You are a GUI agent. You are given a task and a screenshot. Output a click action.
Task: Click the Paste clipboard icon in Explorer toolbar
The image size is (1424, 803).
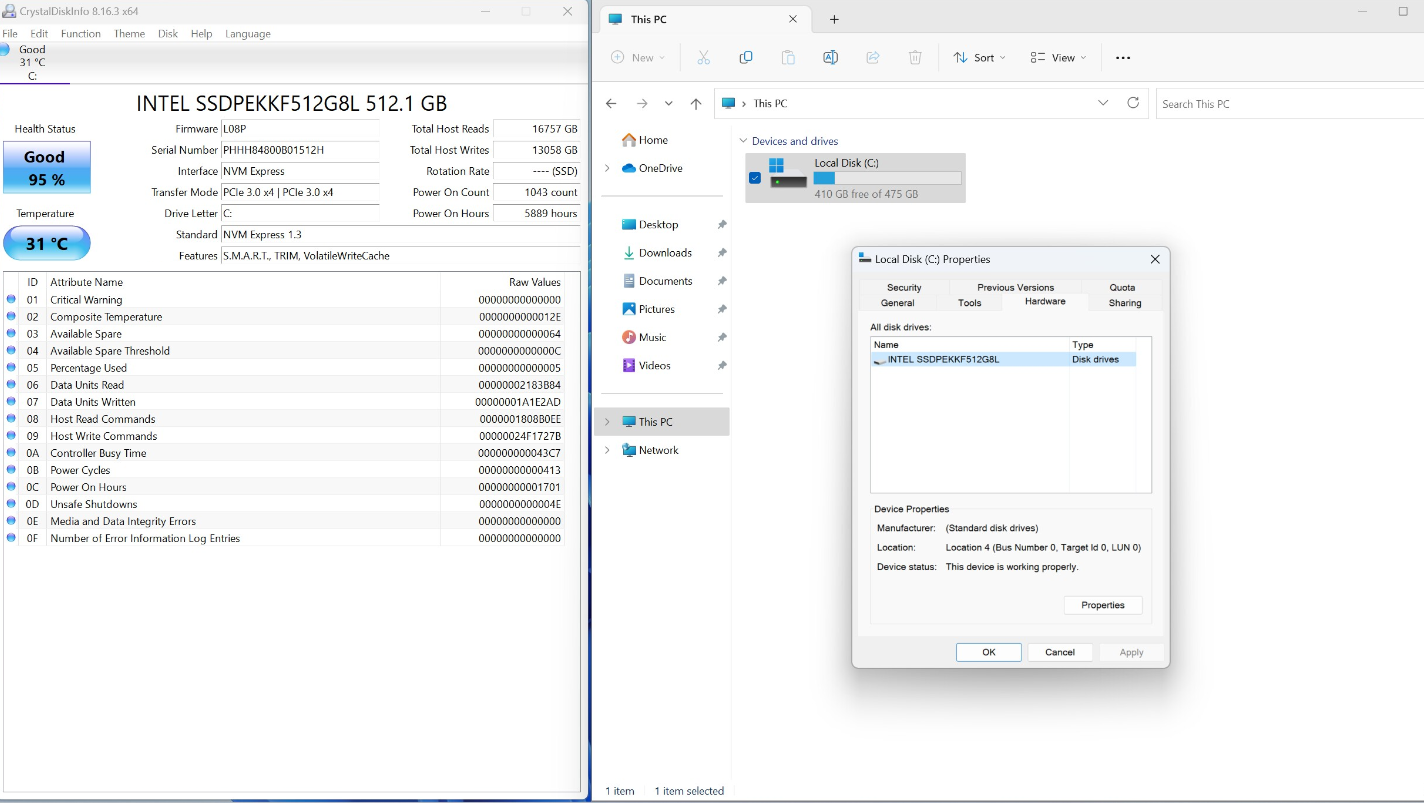click(788, 58)
